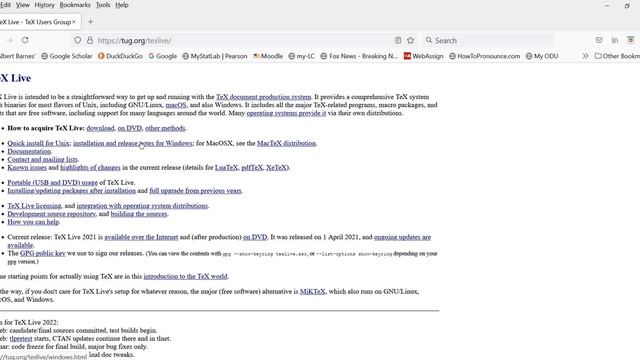This screenshot has height=360, width=640.
Task: Click the pdfTeX details link
Action: click(x=252, y=167)
